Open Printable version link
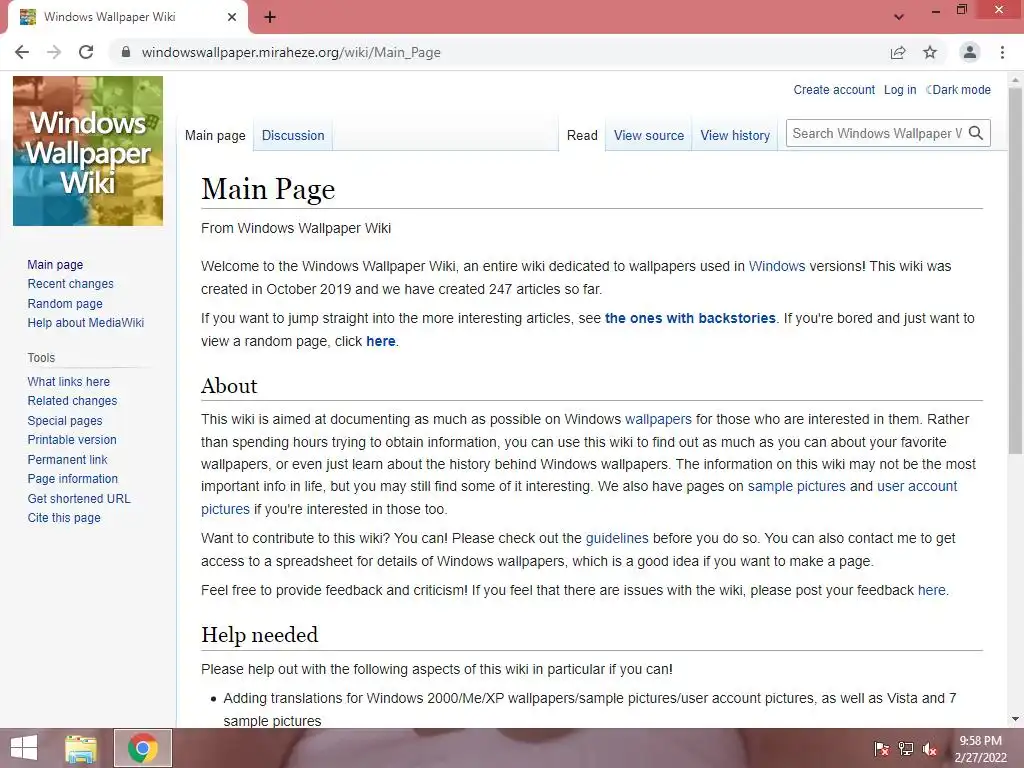Viewport: 1024px width, 768px height. [x=72, y=440]
